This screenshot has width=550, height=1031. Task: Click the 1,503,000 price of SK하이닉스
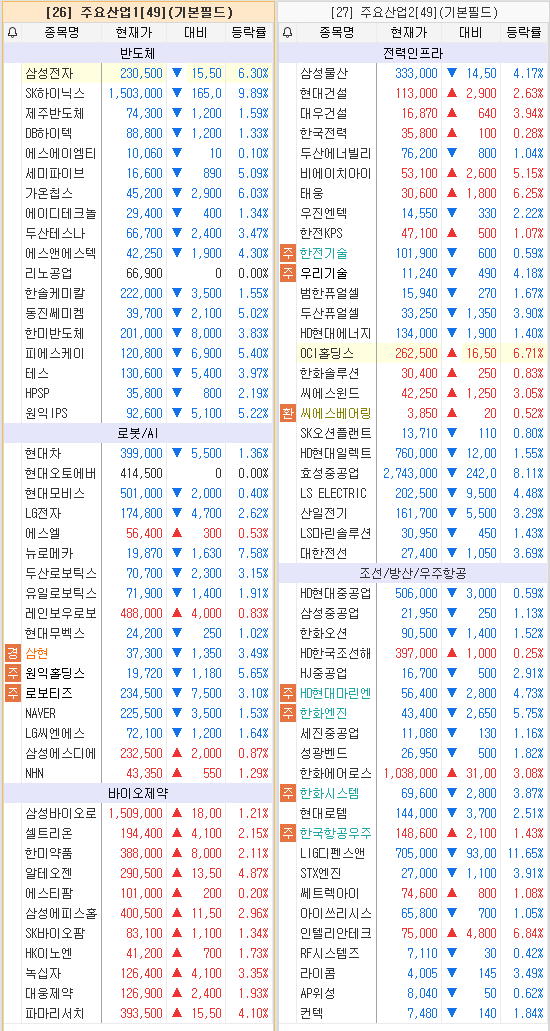coord(136,93)
